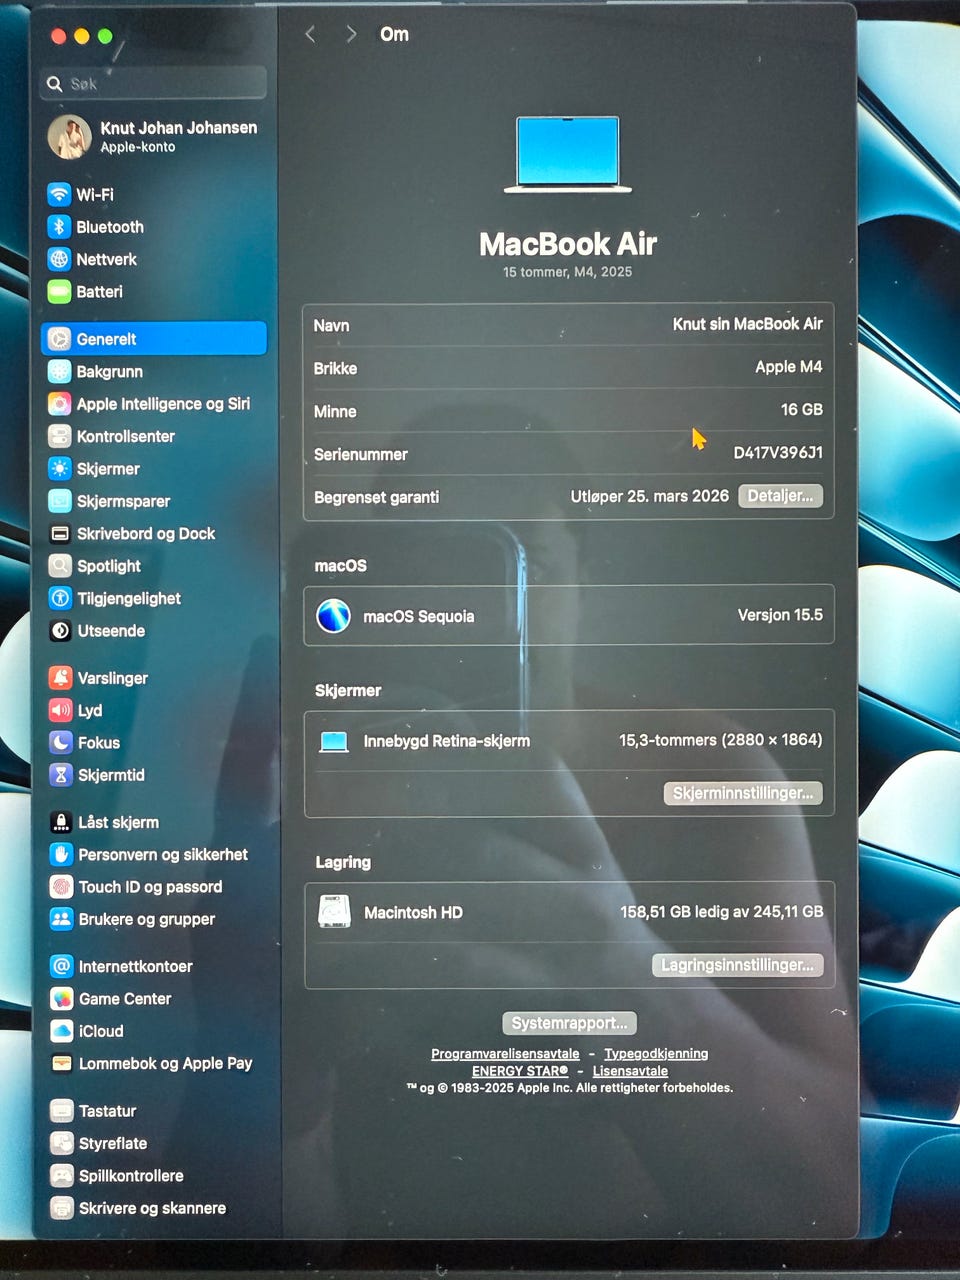Viewport: 960px width, 1280px height.
Task: Open Utseende appearance icon
Action: (60, 631)
